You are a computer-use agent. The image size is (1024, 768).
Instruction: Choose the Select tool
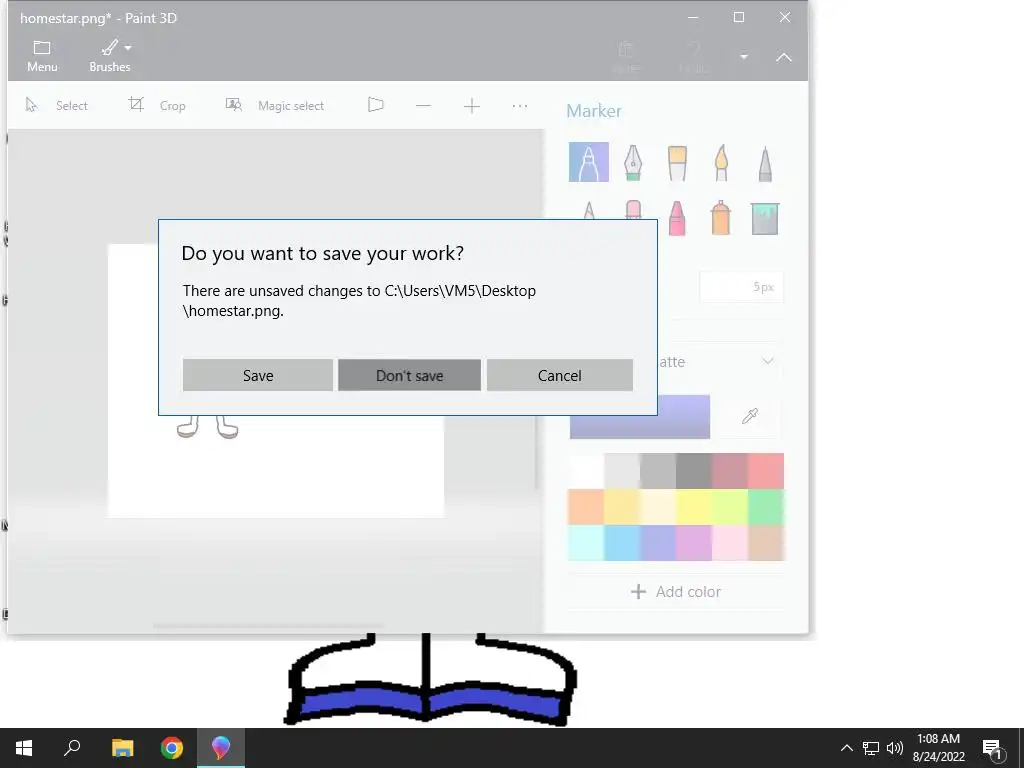(x=57, y=105)
